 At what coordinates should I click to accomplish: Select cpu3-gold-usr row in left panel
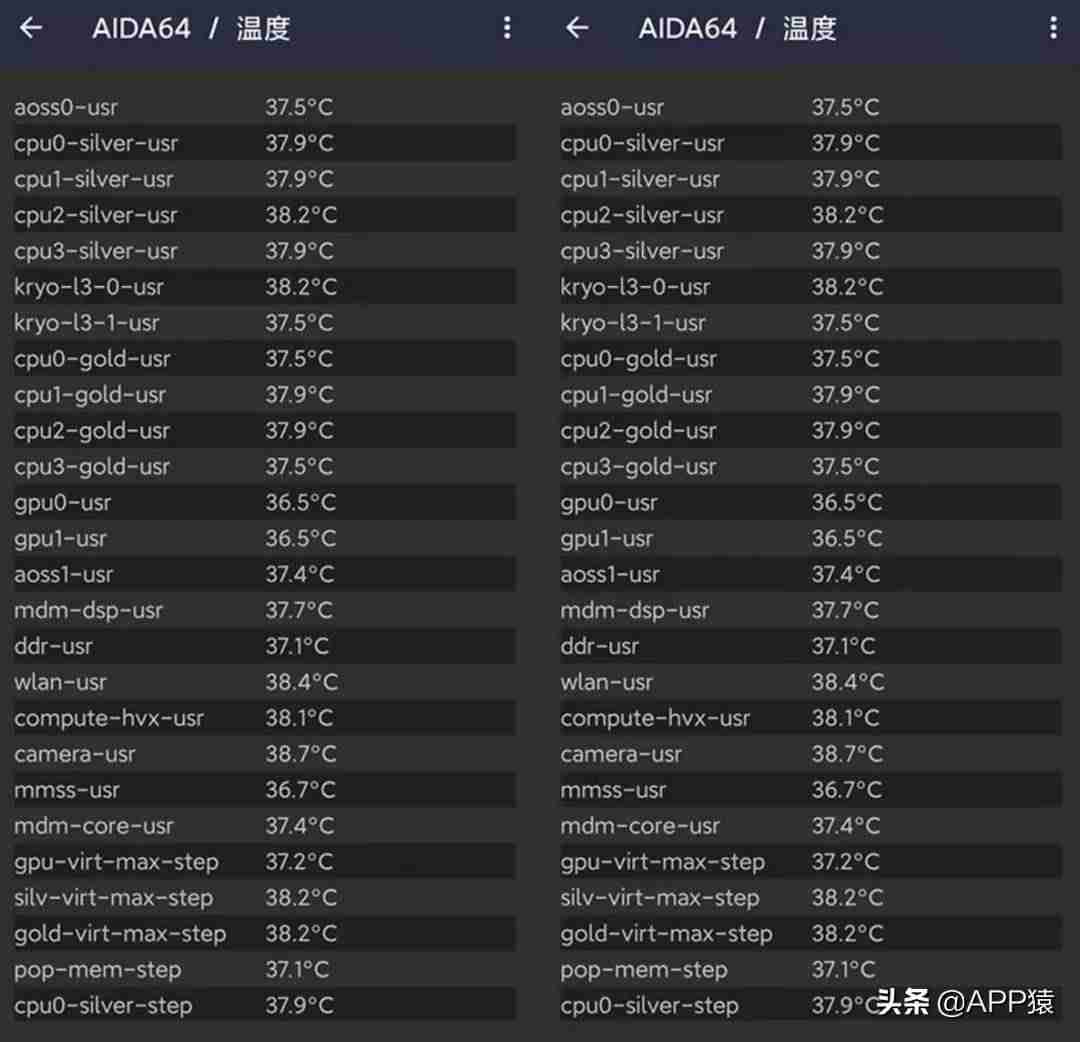[x=264, y=466]
